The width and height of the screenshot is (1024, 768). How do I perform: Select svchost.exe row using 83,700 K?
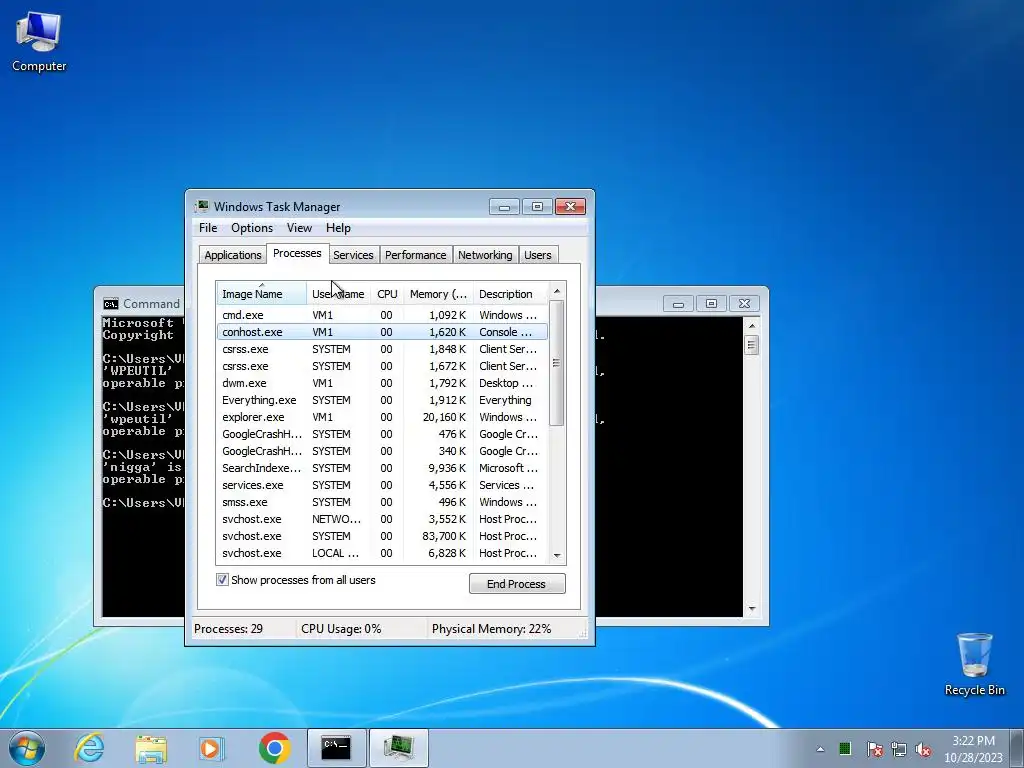tap(382, 536)
